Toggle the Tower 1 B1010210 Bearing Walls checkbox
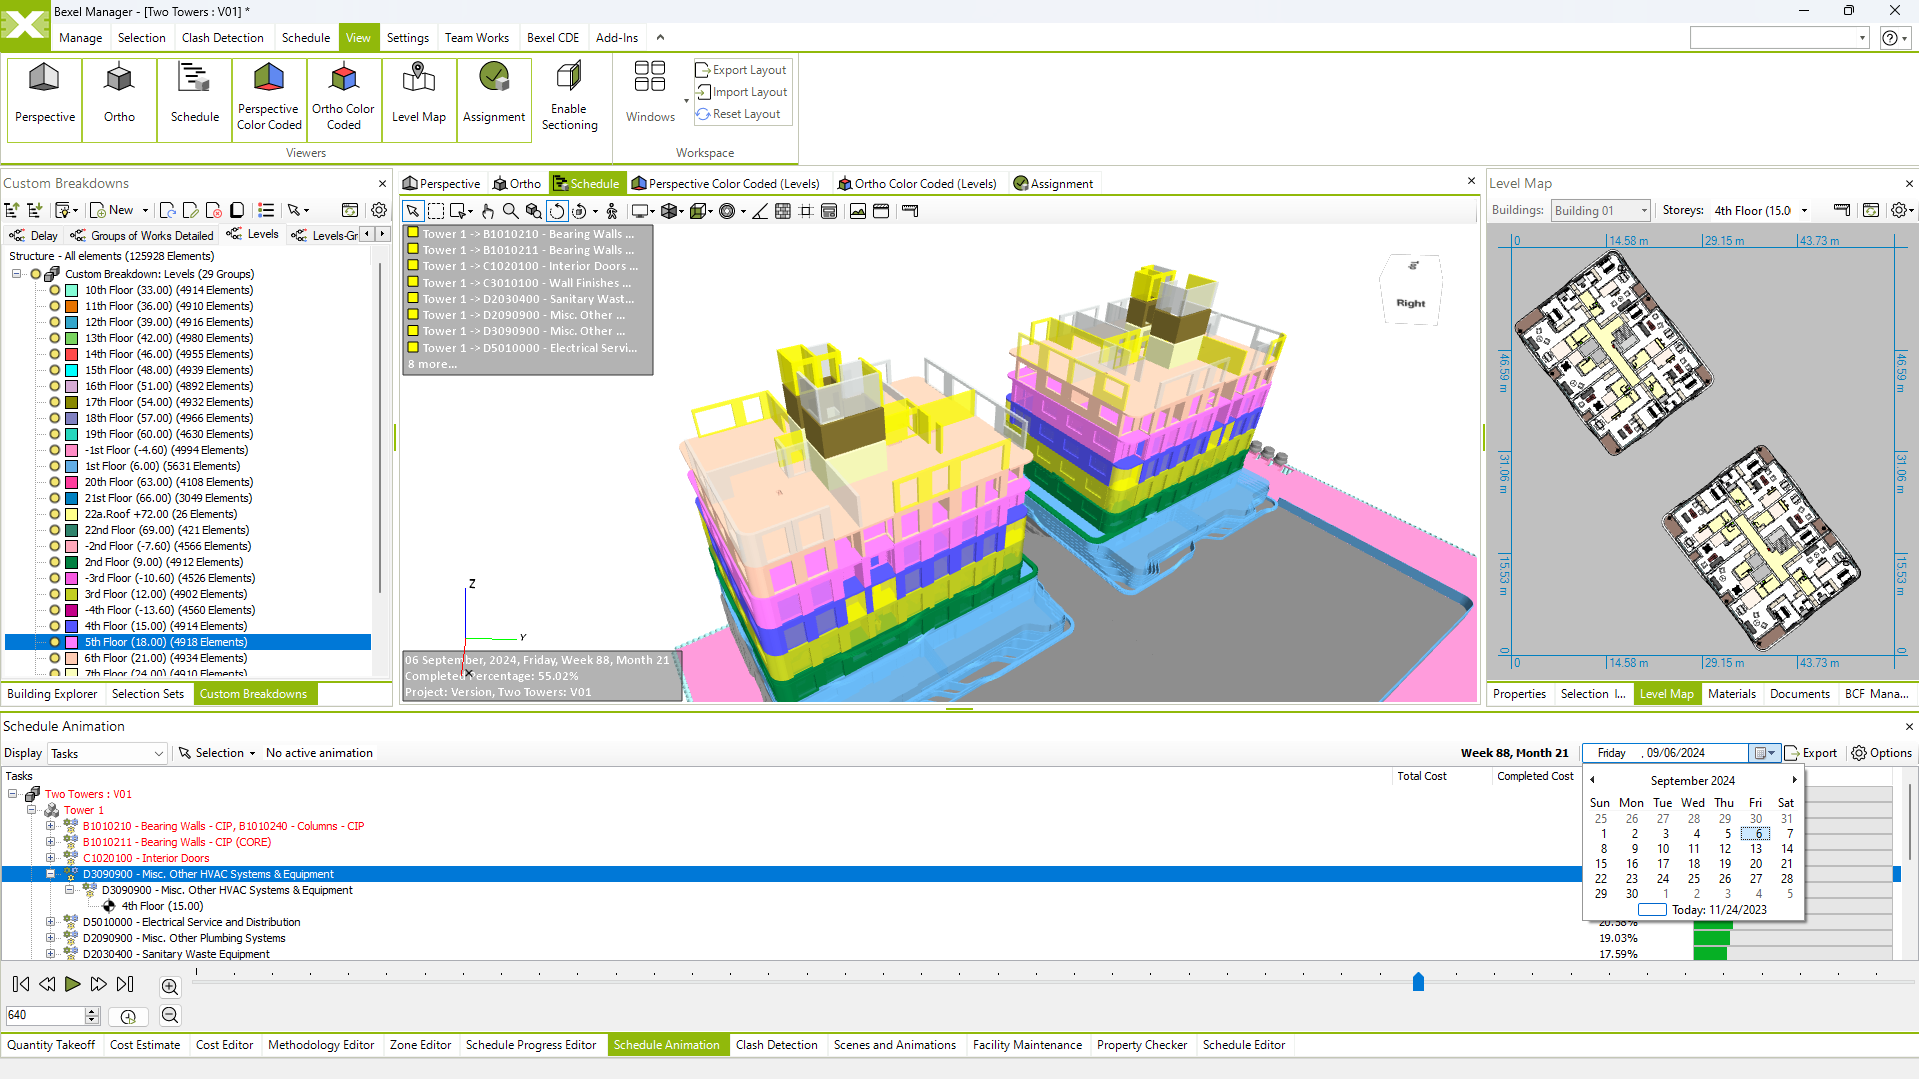This screenshot has width=1920, height=1080. coord(413,234)
